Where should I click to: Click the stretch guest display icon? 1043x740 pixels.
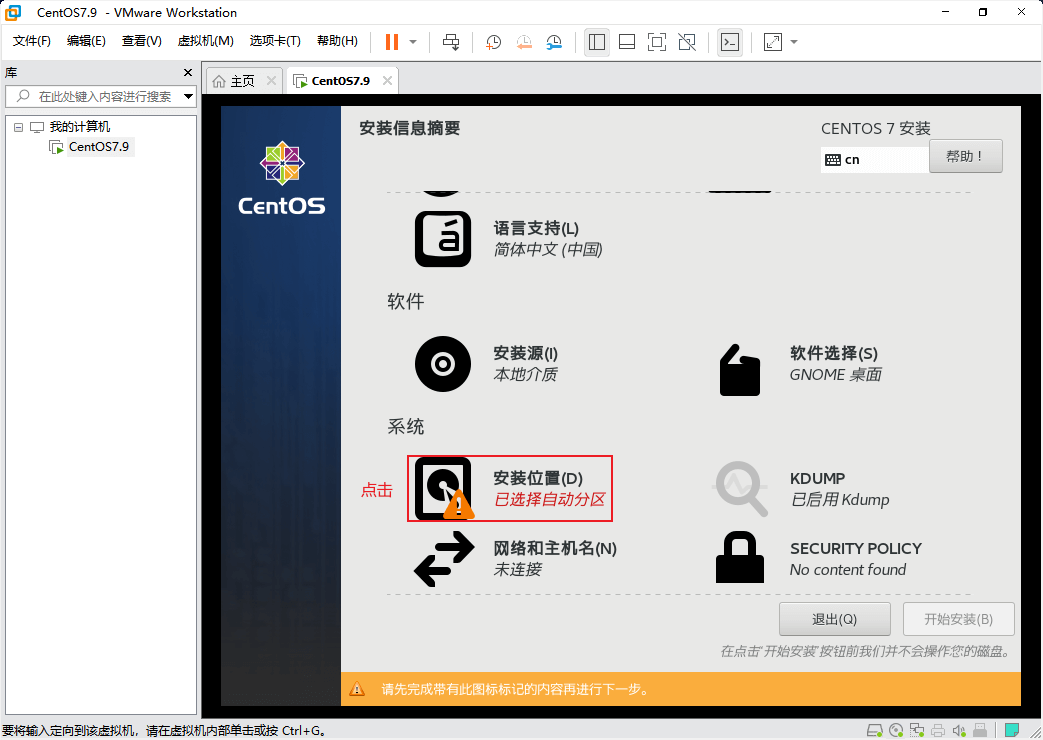(x=772, y=42)
